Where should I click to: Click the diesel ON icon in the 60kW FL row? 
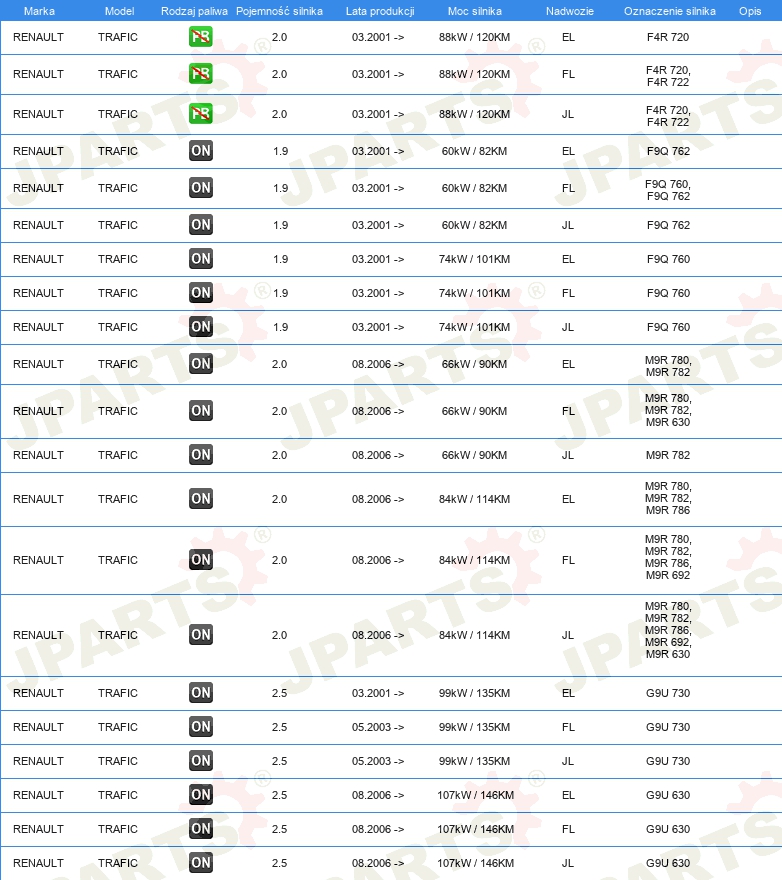pyautogui.click(x=200, y=188)
